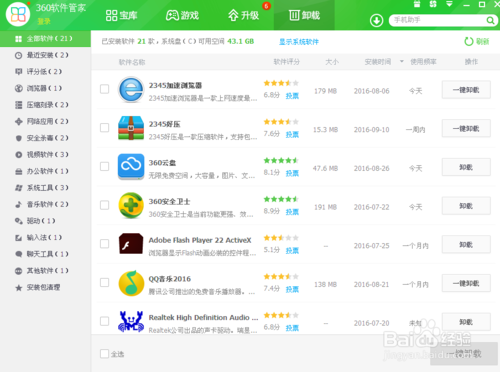Select 视频软件 (3) category
The height and width of the screenshot is (372, 500).
[x=45, y=155]
